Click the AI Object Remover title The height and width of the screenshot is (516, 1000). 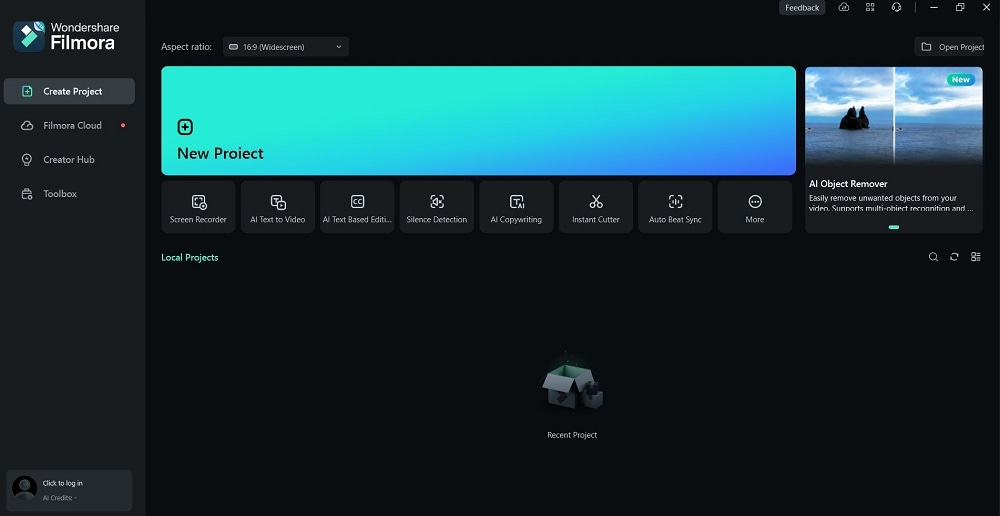pos(848,184)
